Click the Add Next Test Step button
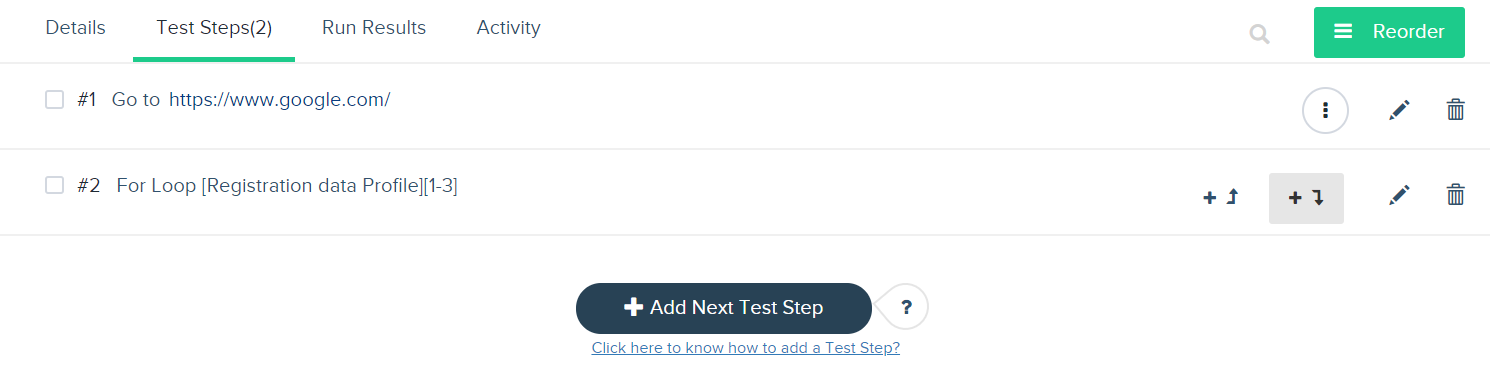Screen dimensions: 1490x385 724,308
